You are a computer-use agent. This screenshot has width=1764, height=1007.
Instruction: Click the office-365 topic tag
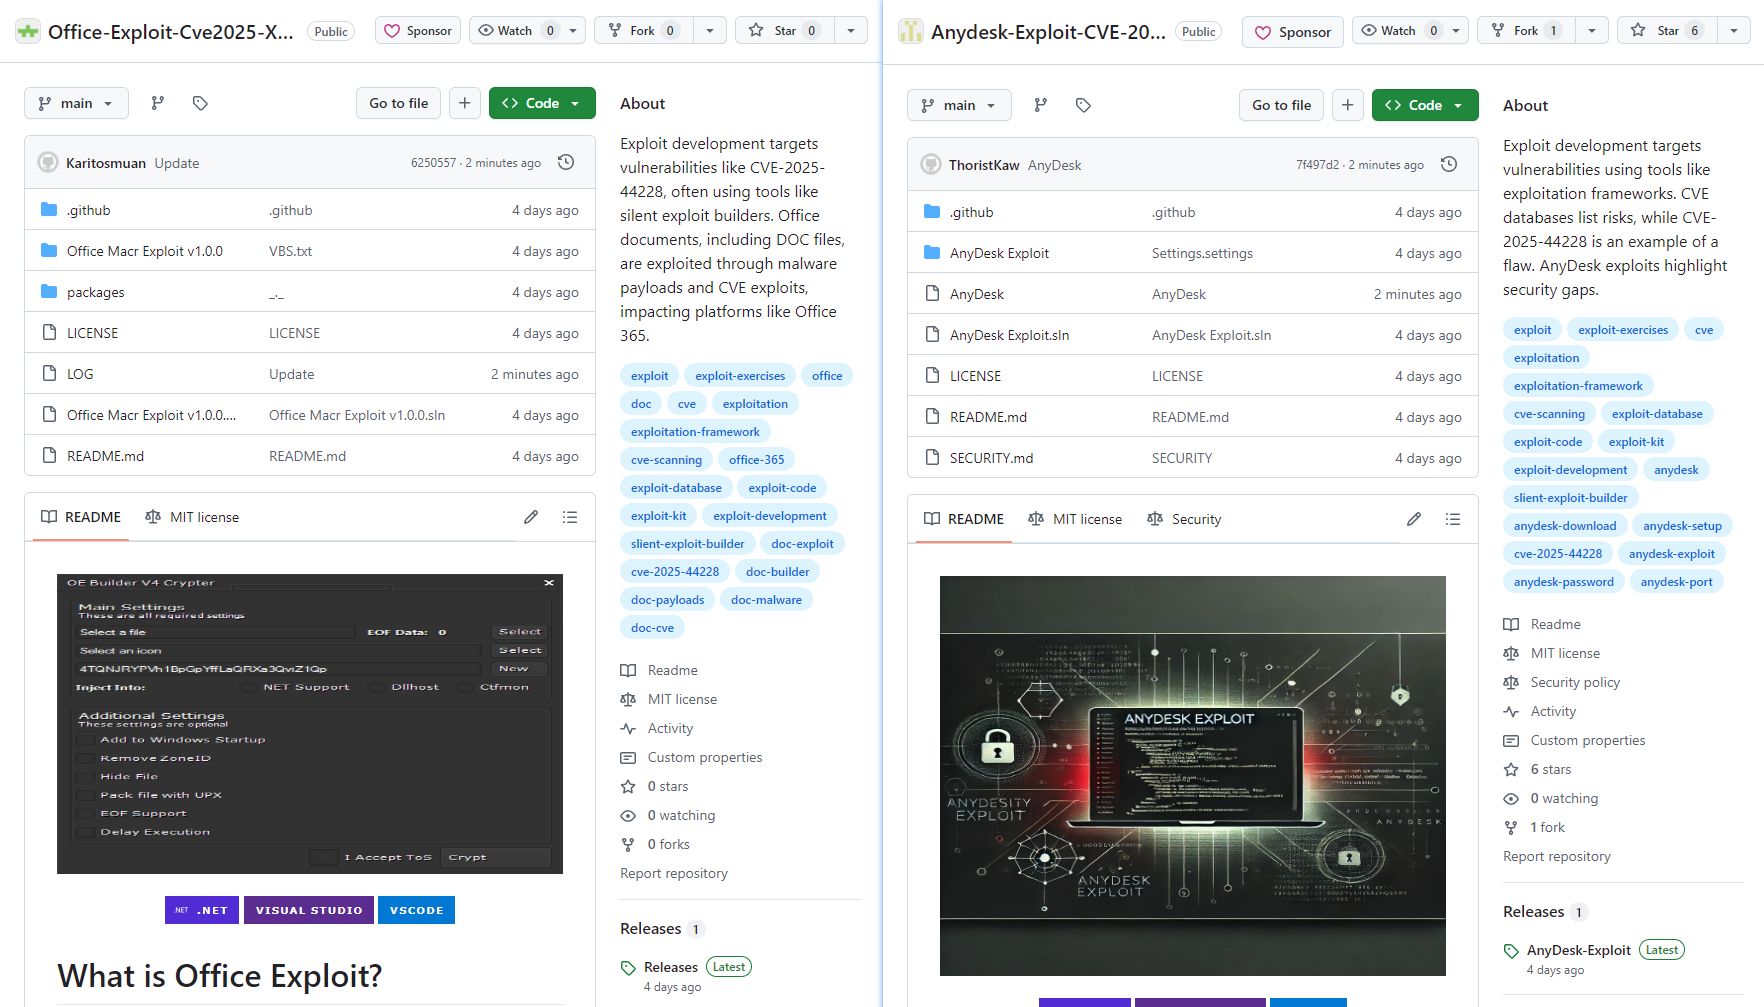click(756, 460)
